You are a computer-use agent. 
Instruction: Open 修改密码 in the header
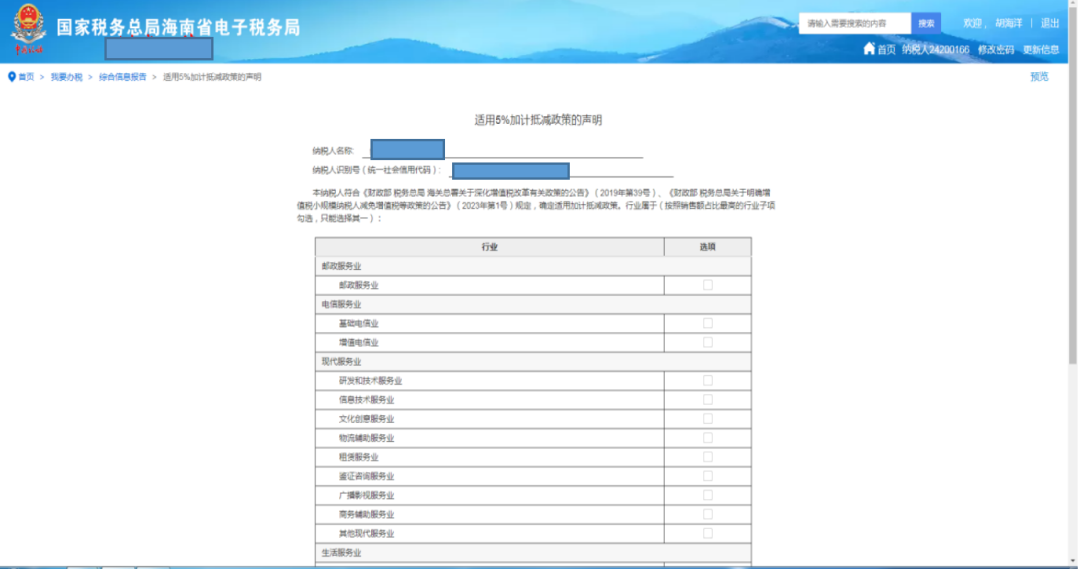[x=995, y=50]
